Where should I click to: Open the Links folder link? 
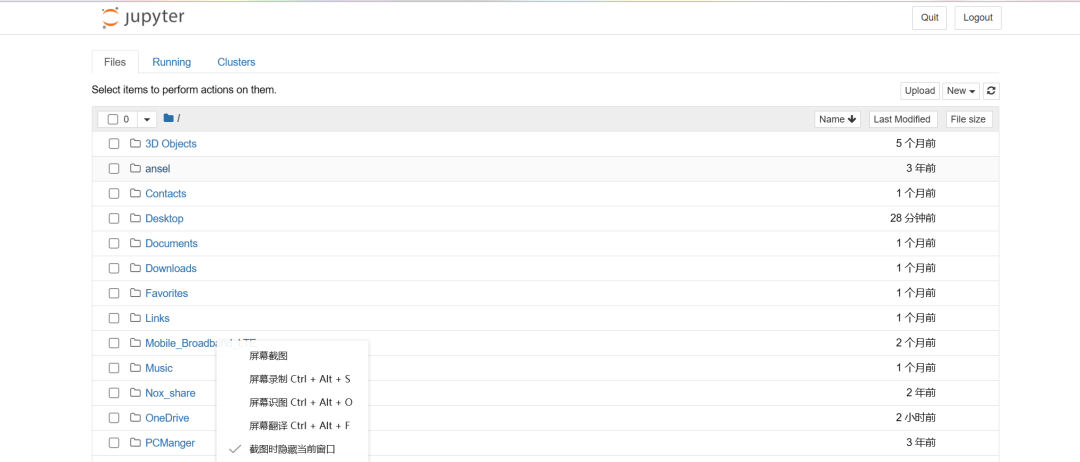158,318
